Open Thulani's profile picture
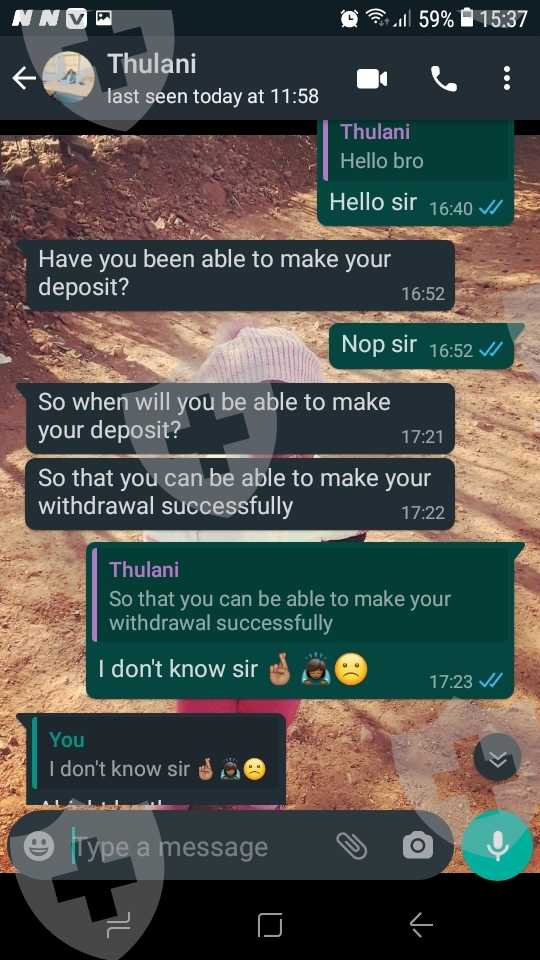 (69, 78)
